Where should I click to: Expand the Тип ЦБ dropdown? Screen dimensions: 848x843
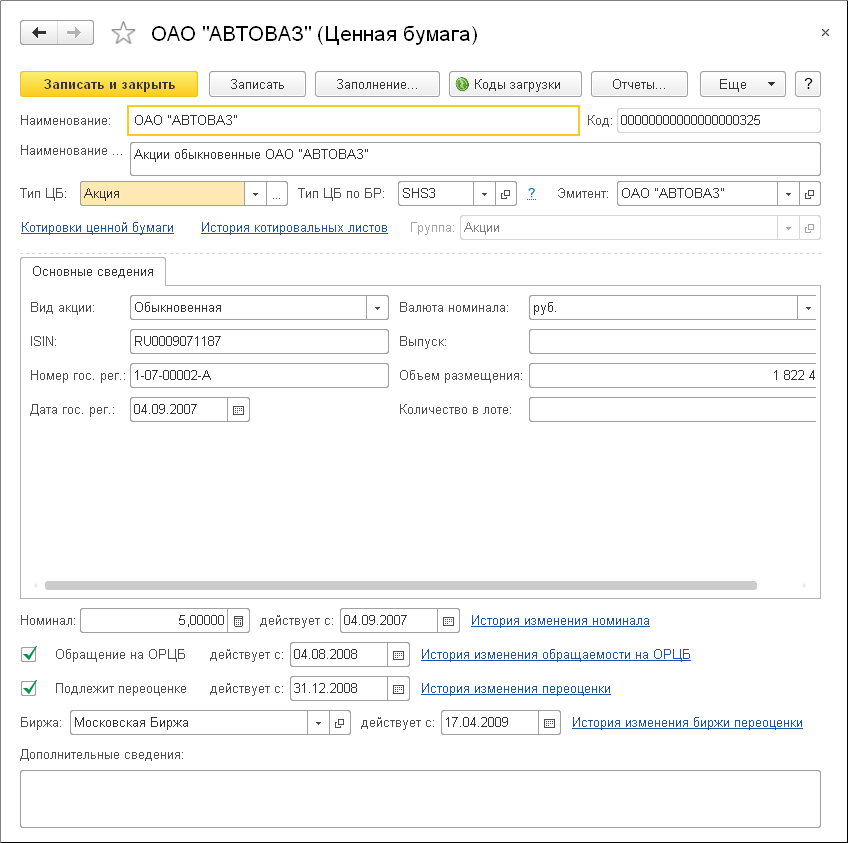(255, 194)
